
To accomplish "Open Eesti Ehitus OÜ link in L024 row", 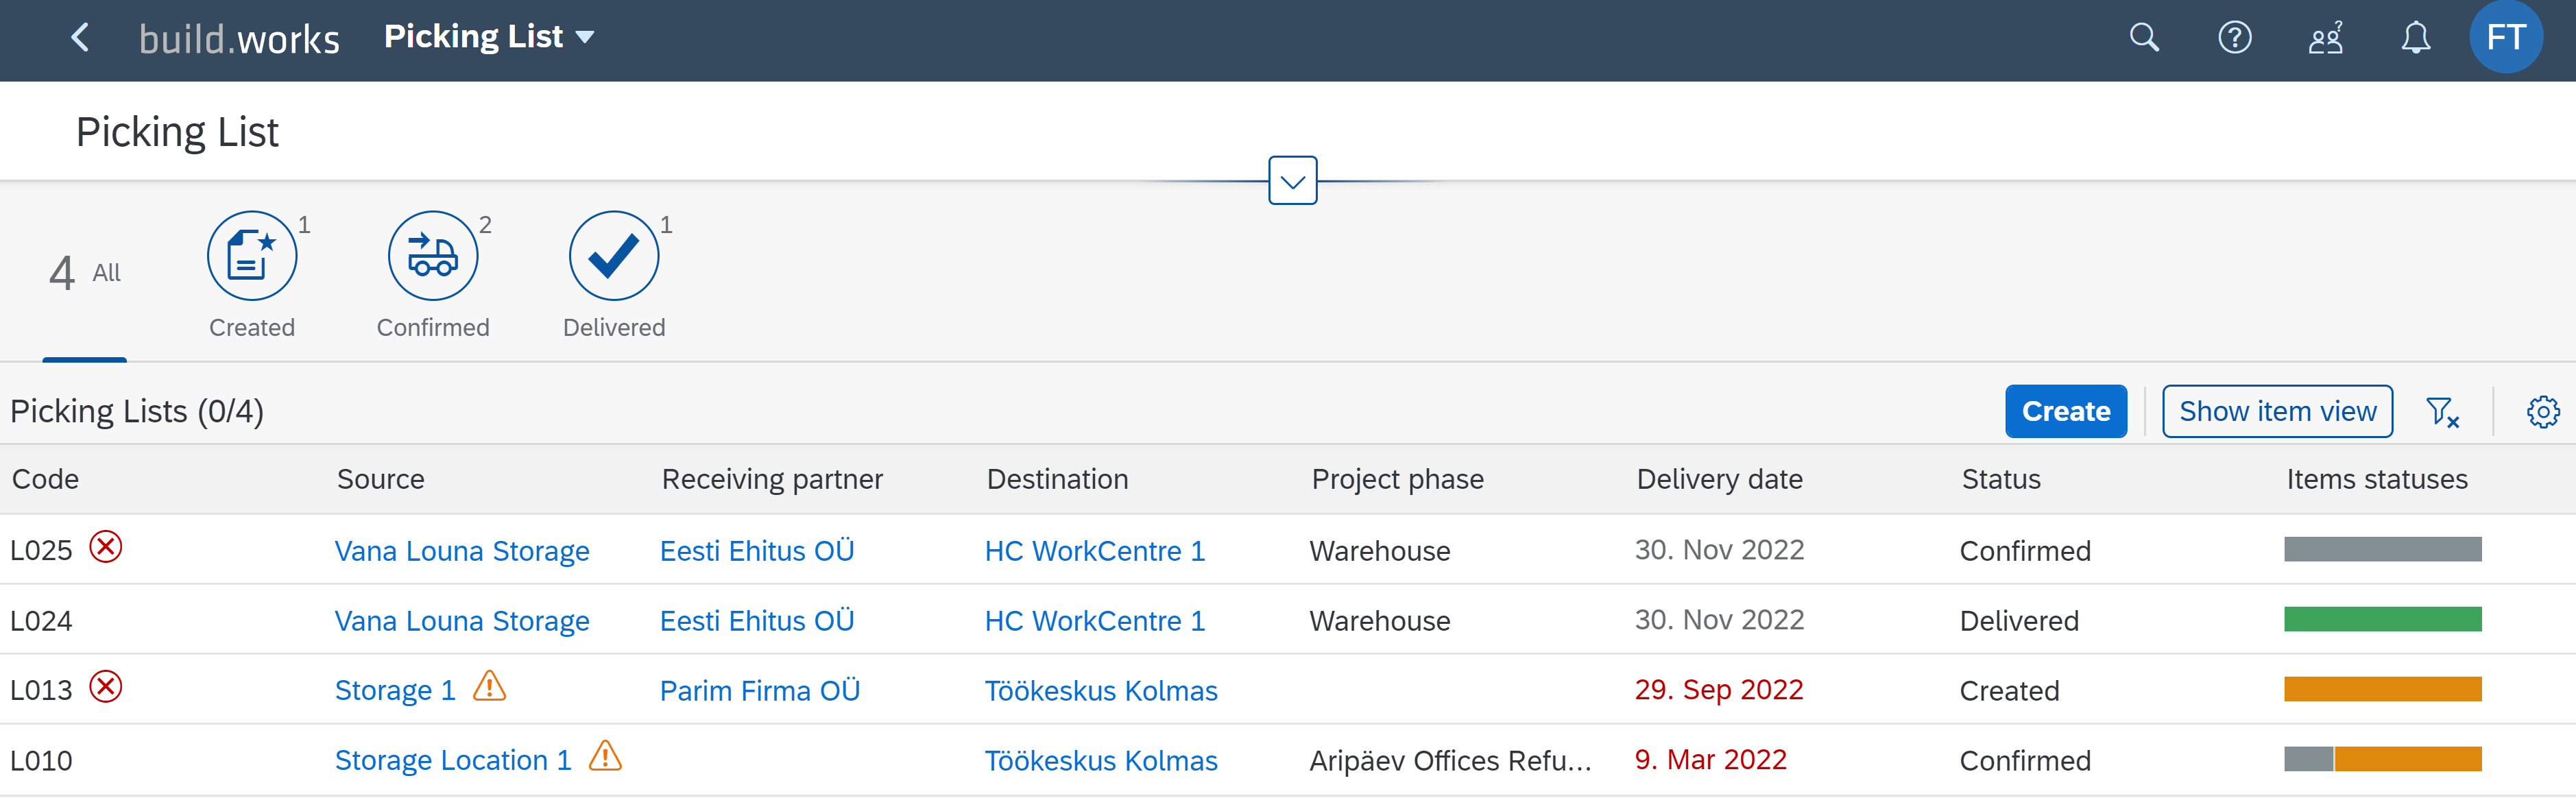I will [x=757, y=621].
